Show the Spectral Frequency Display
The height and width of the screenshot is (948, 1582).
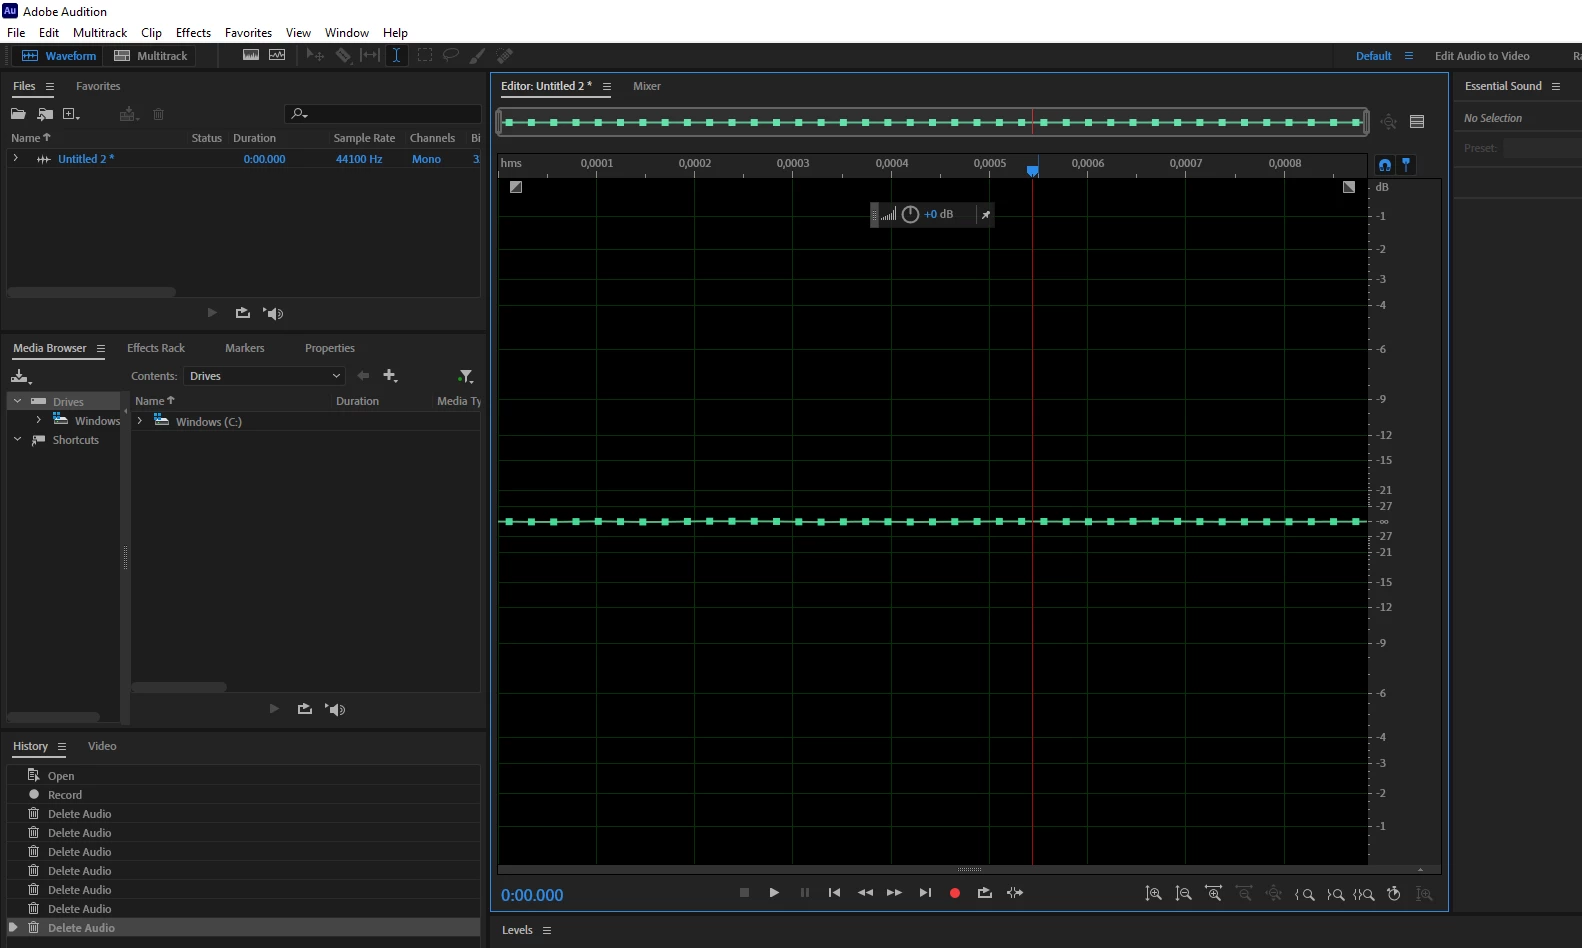pyautogui.click(x=251, y=56)
